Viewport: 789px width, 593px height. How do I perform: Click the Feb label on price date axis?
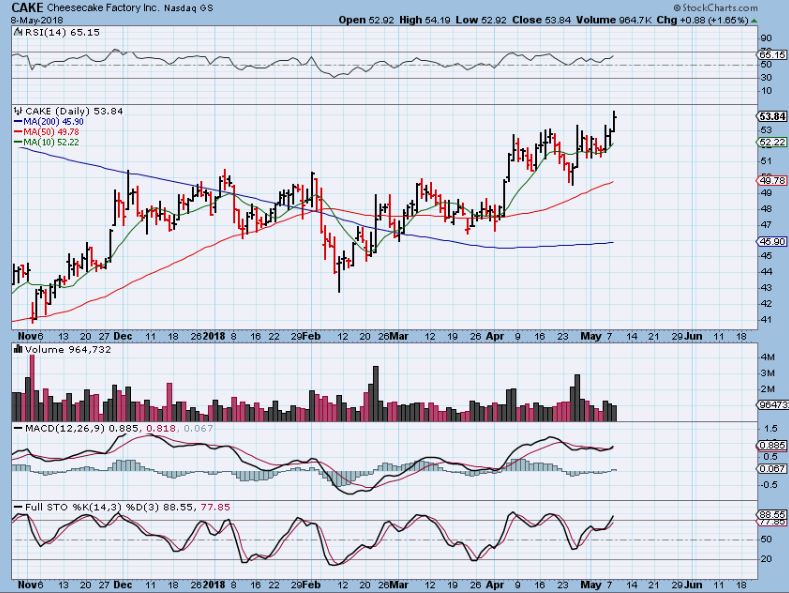(313, 336)
